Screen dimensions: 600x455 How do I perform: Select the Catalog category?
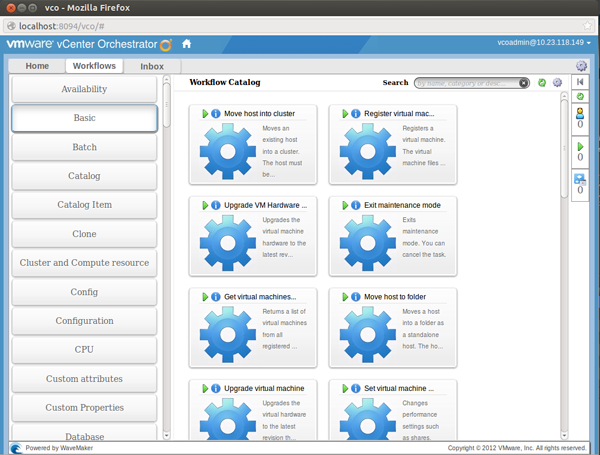84,176
